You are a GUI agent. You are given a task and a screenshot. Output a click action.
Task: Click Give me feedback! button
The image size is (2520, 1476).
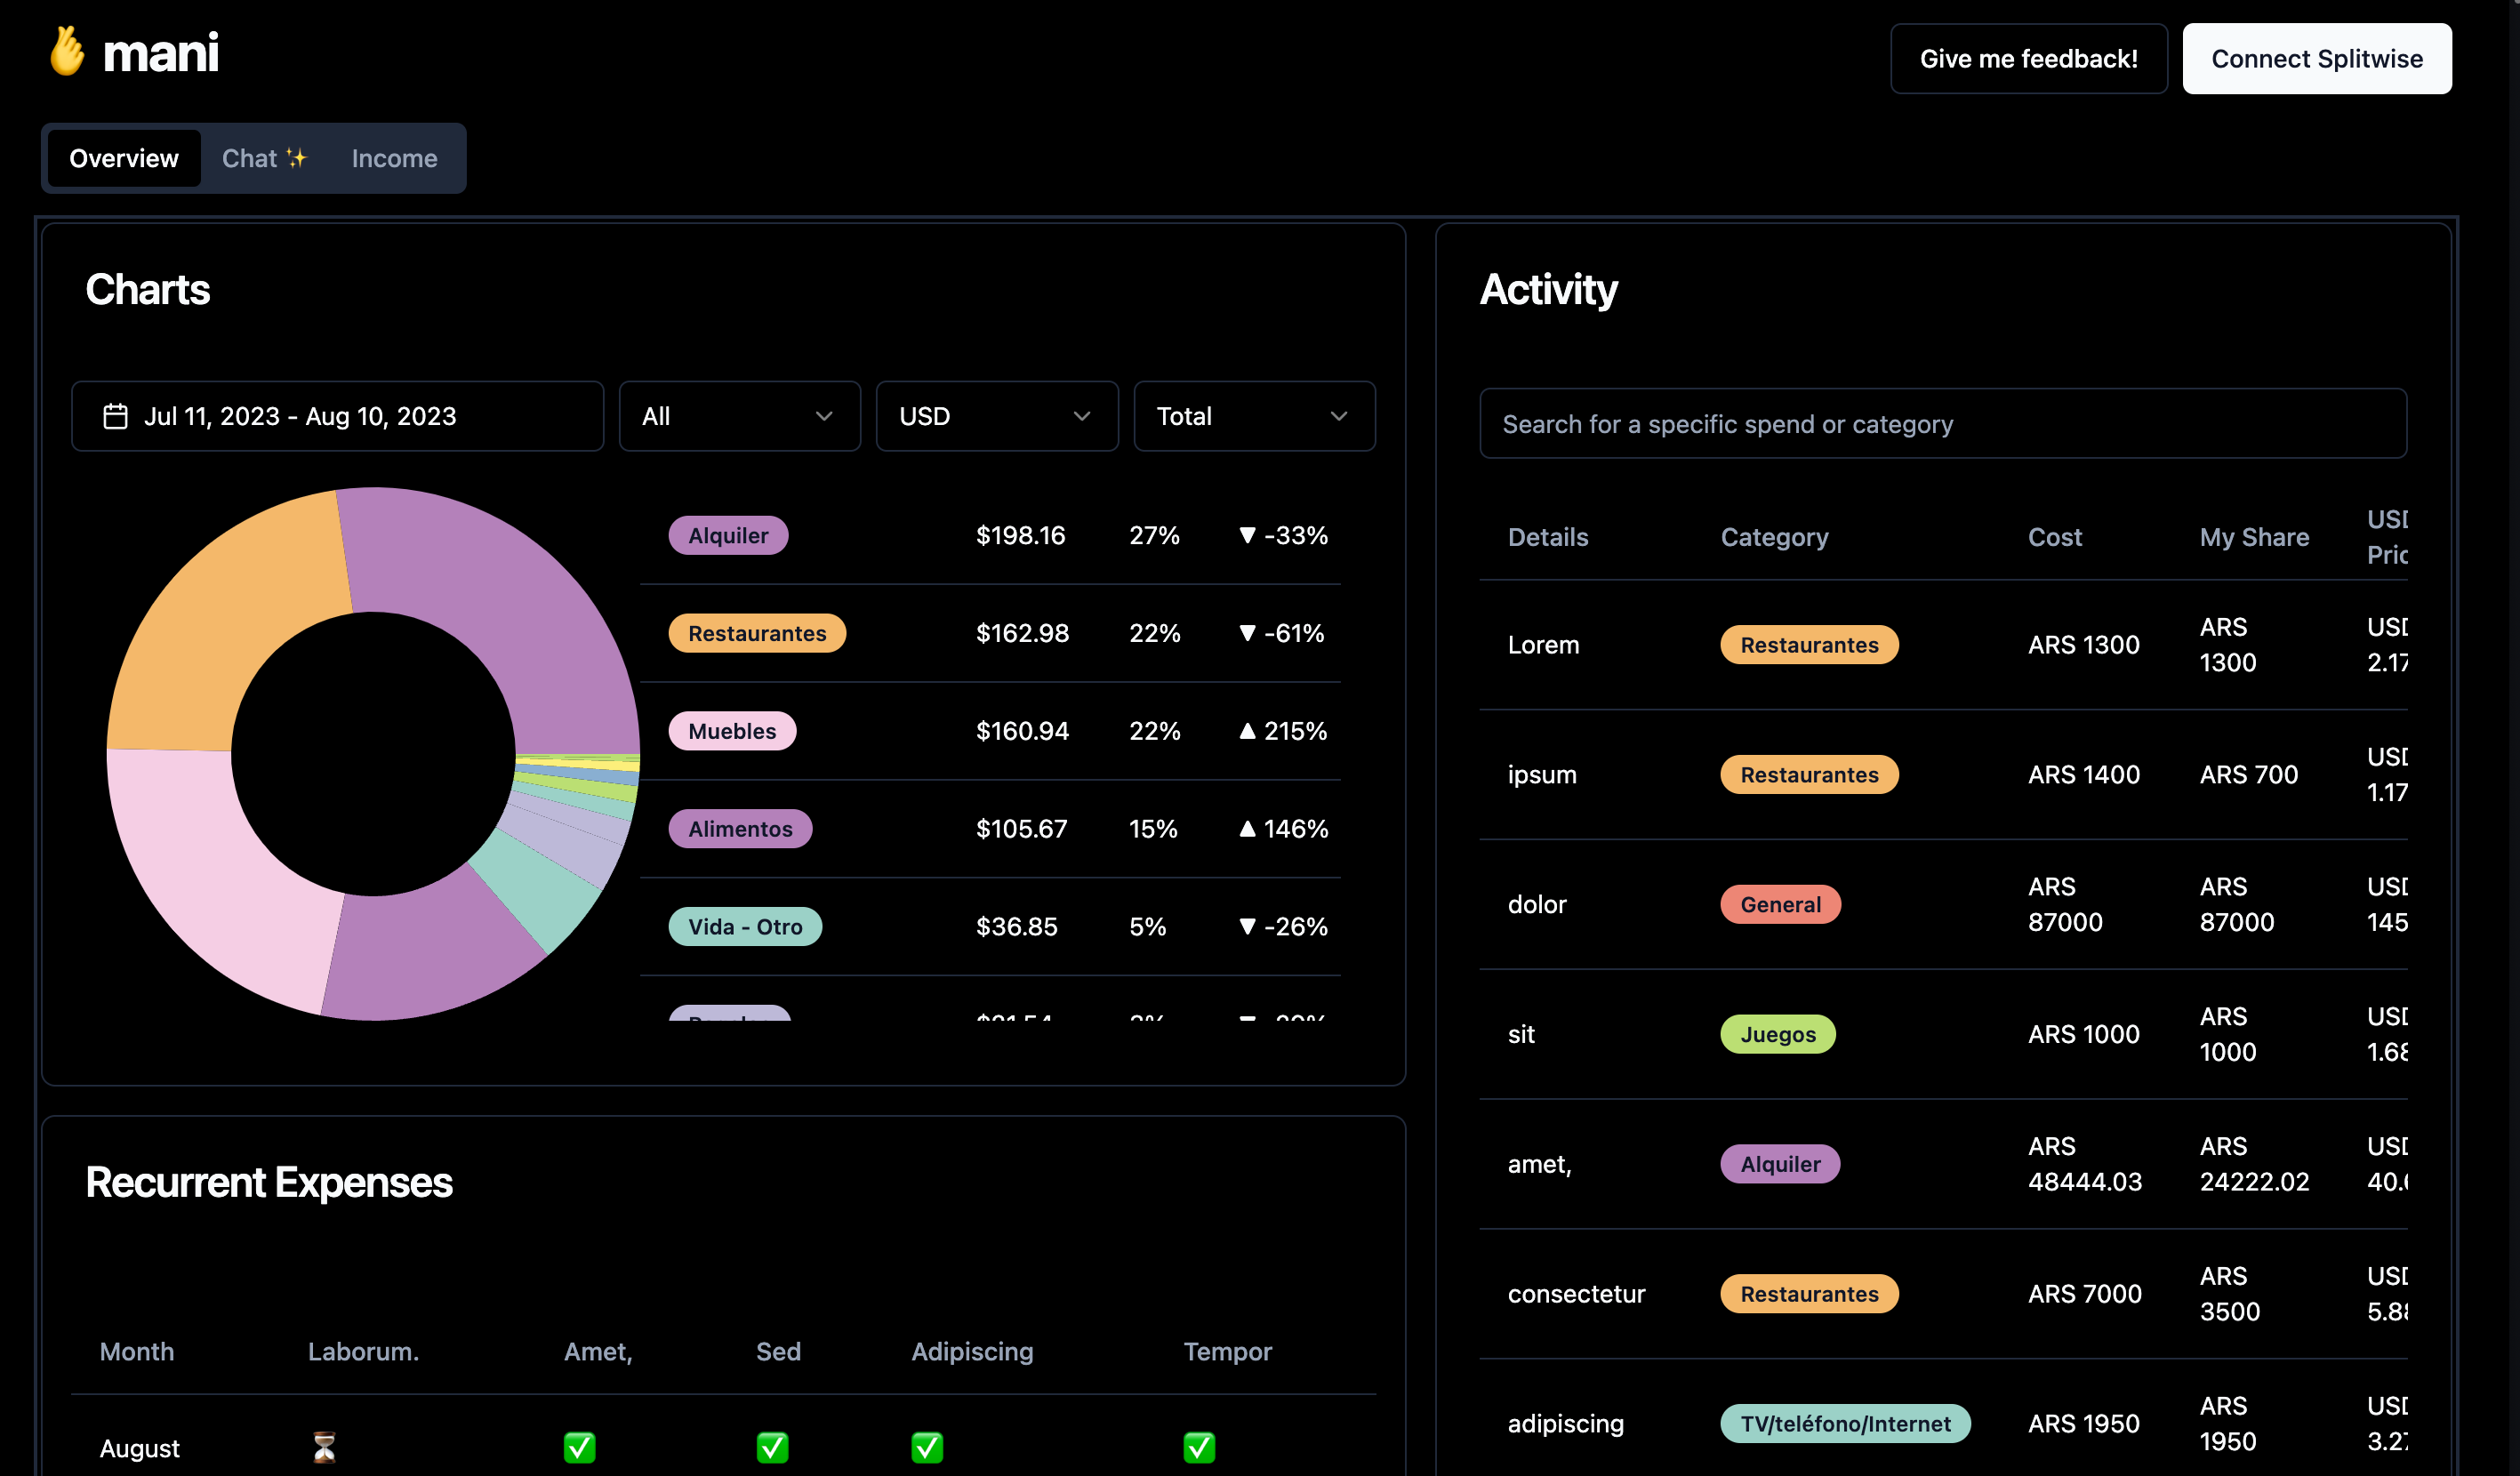[2028, 59]
